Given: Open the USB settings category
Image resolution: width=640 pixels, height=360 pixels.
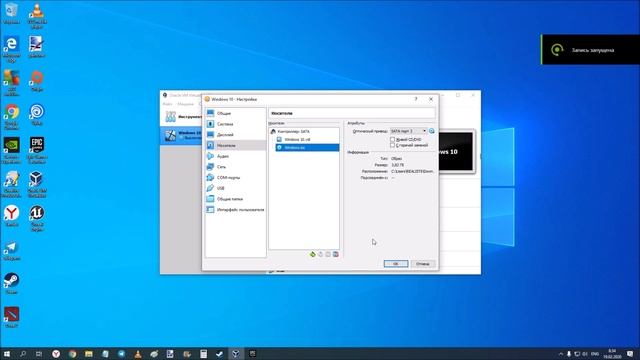Looking at the screenshot, I should (236, 188).
